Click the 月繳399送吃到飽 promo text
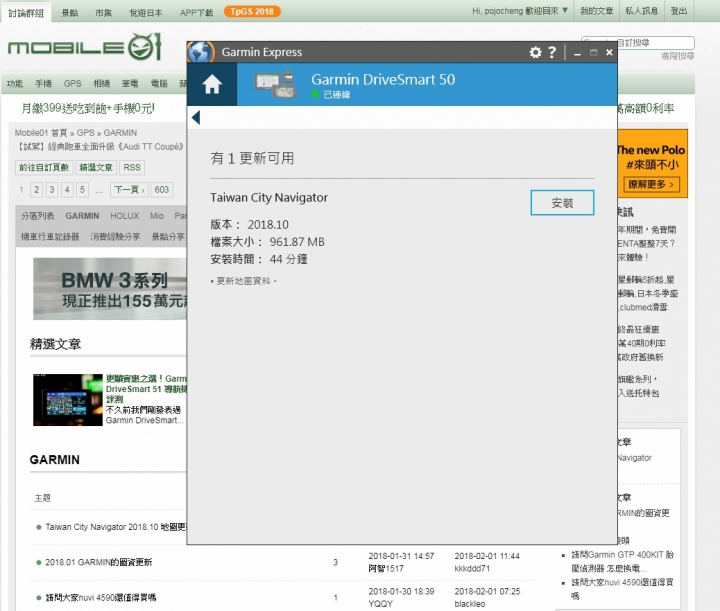 point(88,108)
